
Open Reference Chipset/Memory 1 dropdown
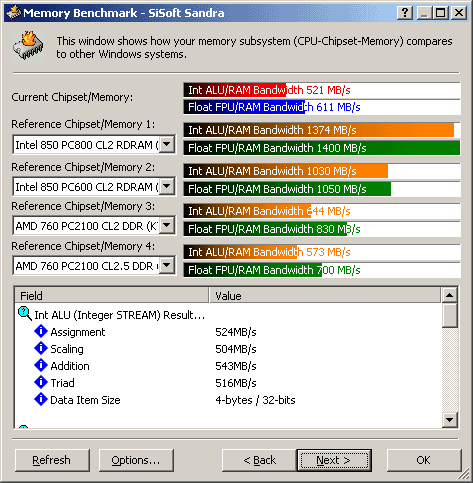pos(167,144)
